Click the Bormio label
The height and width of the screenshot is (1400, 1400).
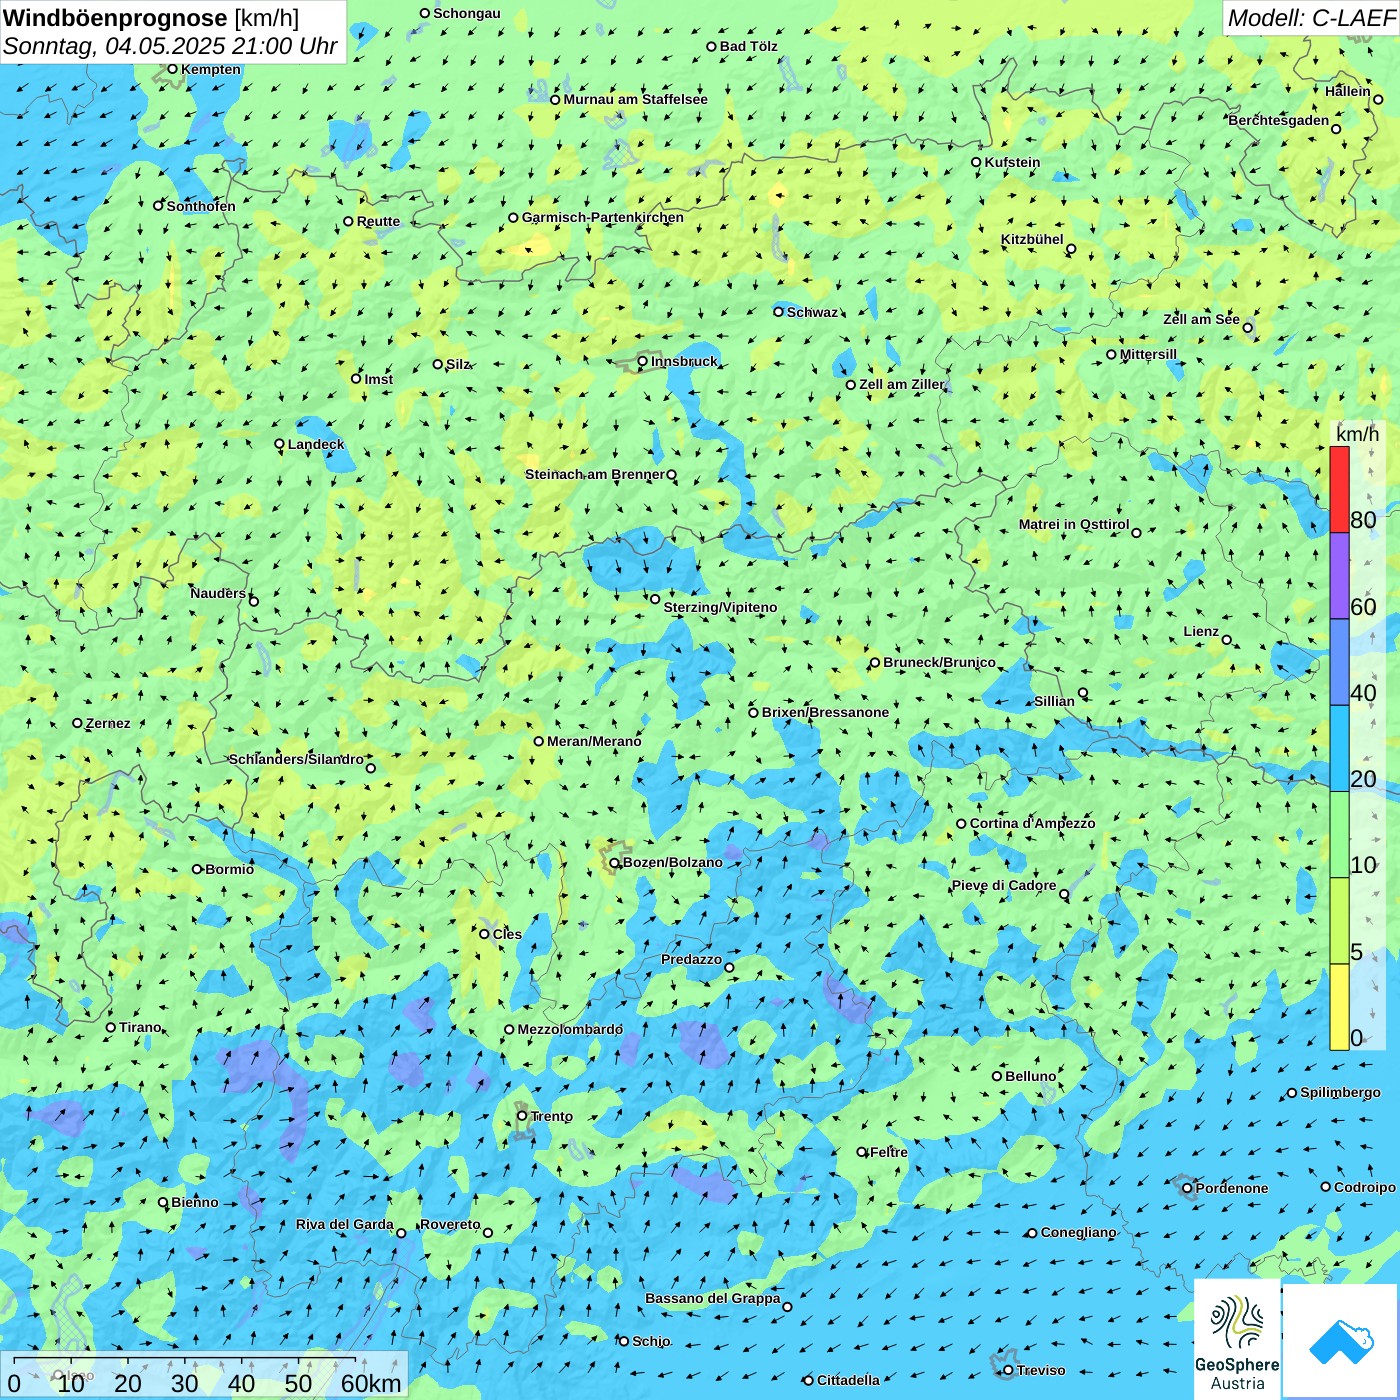click(229, 869)
